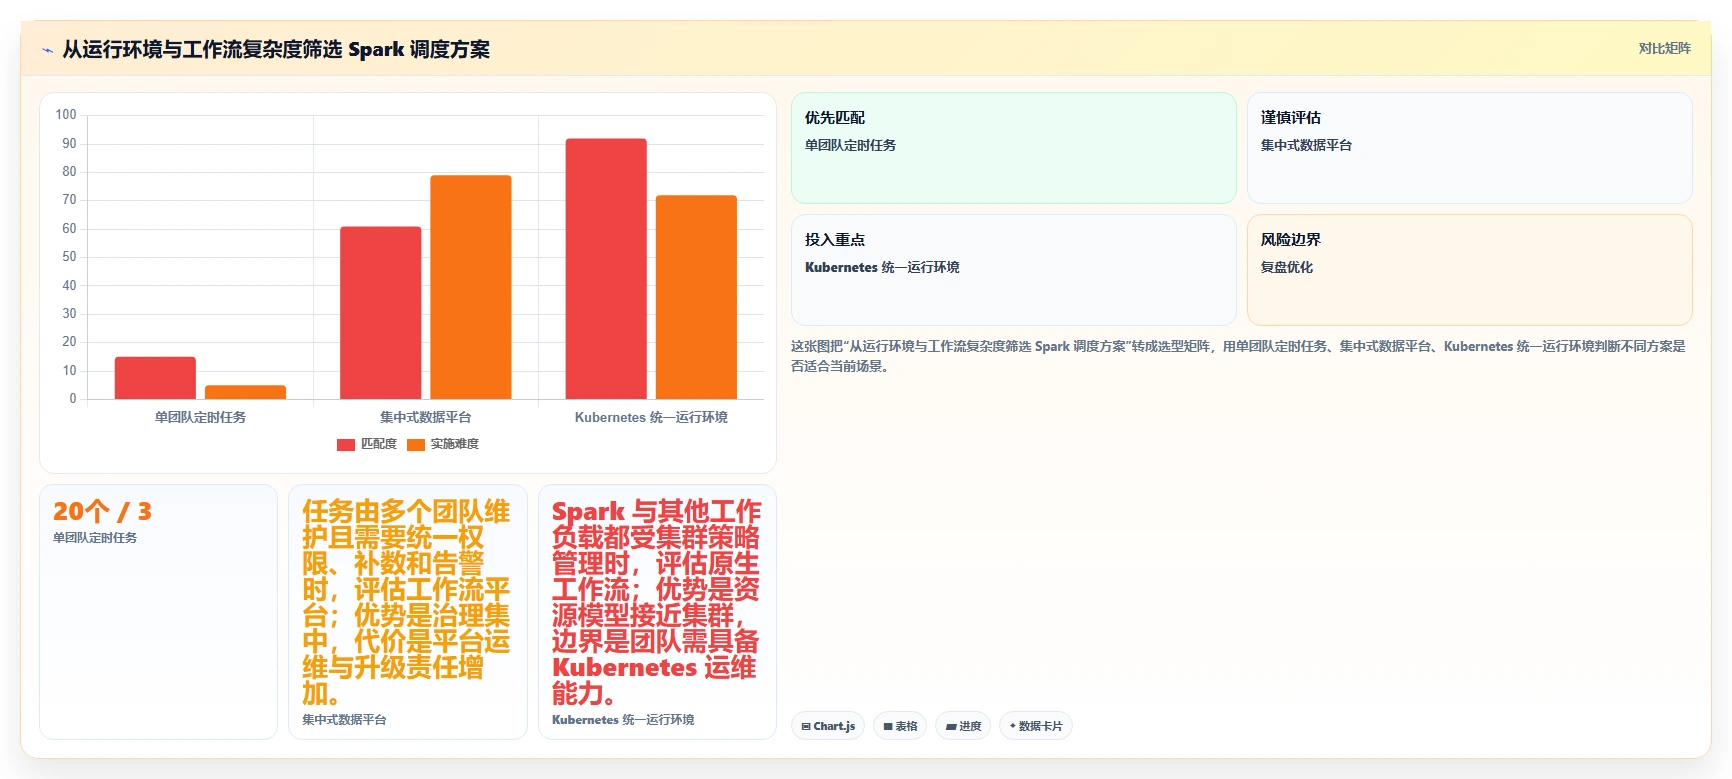The width and height of the screenshot is (1732, 779).
Task: Click 单团队定时任务 caption under 20个 / 3
Action: [95, 538]
